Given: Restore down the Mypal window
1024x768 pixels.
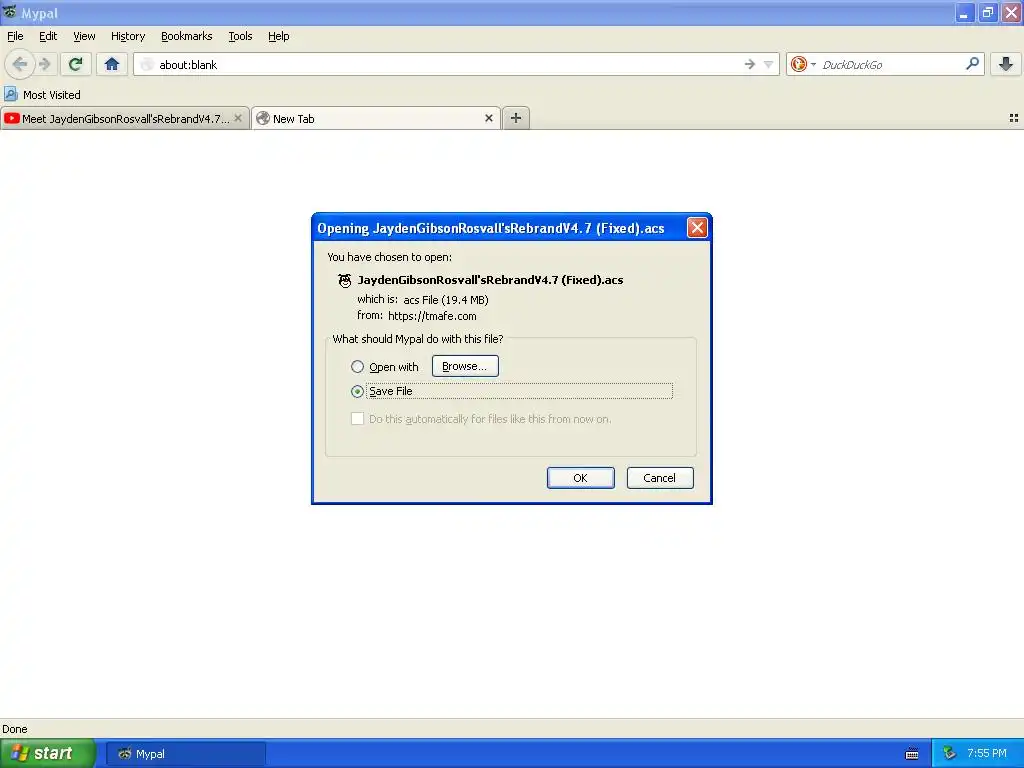Looking at the screenshot, I should 987,12.
